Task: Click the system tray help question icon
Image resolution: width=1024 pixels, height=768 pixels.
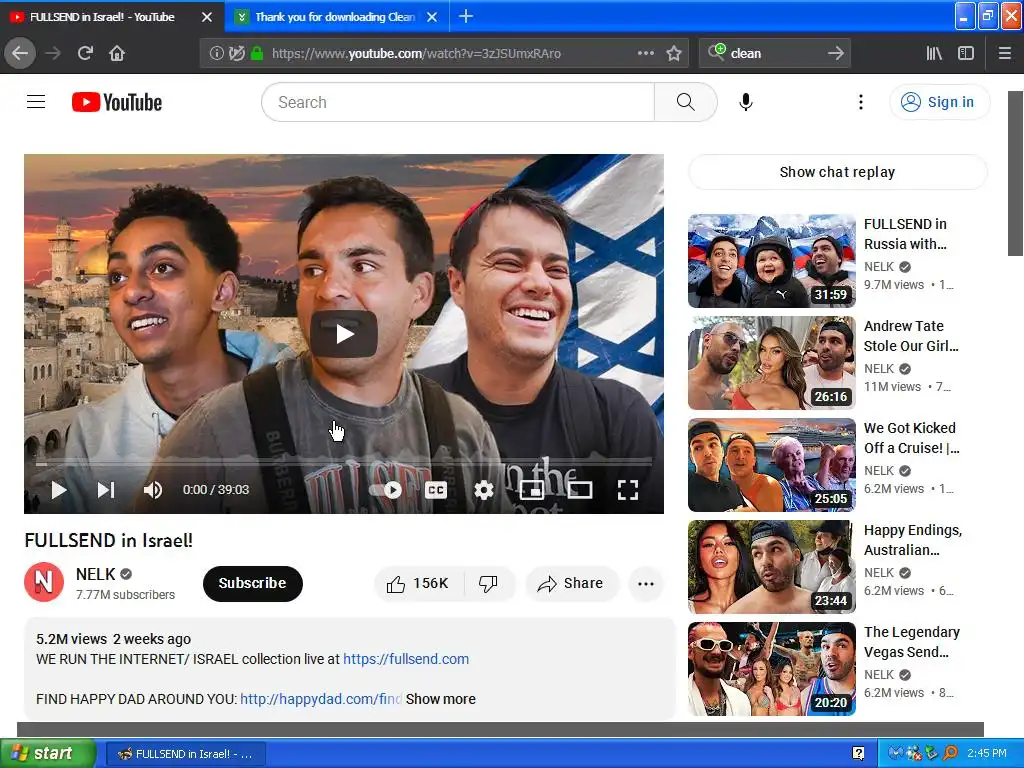Action: coord(858,754)
